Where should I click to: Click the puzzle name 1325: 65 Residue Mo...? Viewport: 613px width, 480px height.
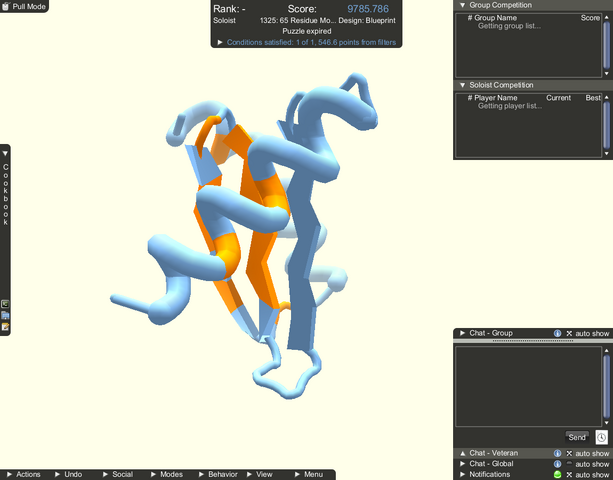click(298, 20)
